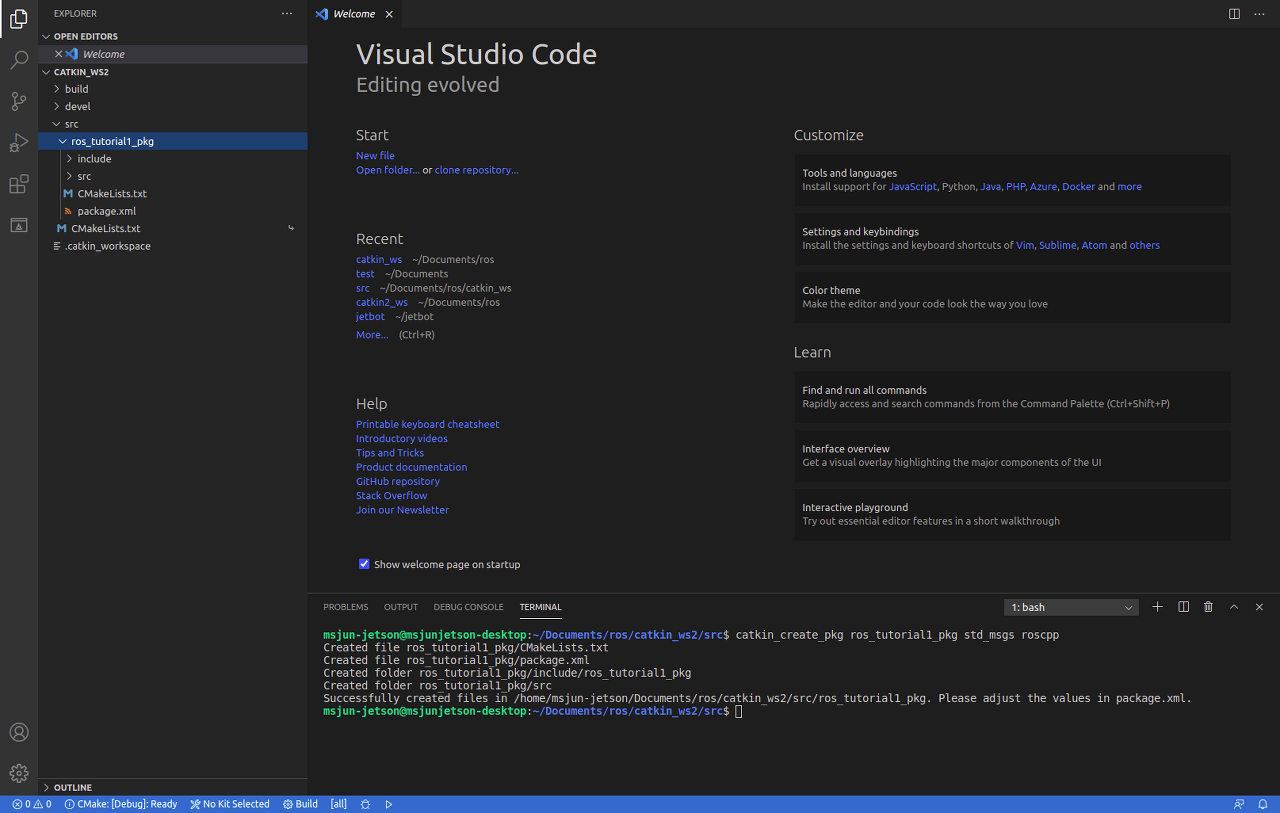Image resolution: width=1280 pixels, height=813 pixels.
Task: Open CMakeLists.txt inside ros_tutorial1_pkg
Action: 172,194
